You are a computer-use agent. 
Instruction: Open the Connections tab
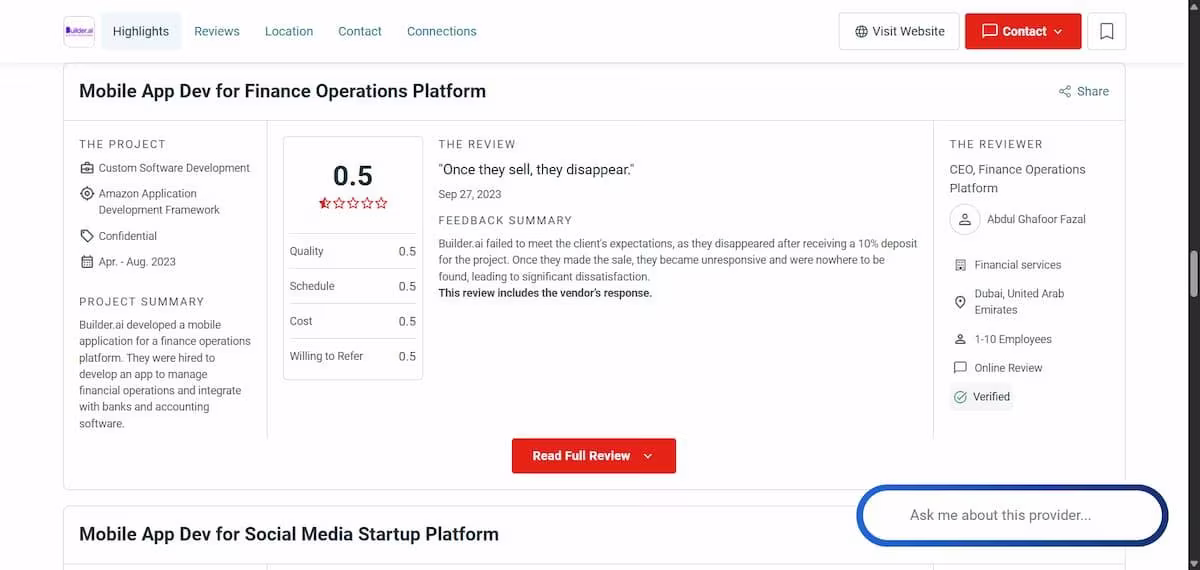(x=442, y=31)
